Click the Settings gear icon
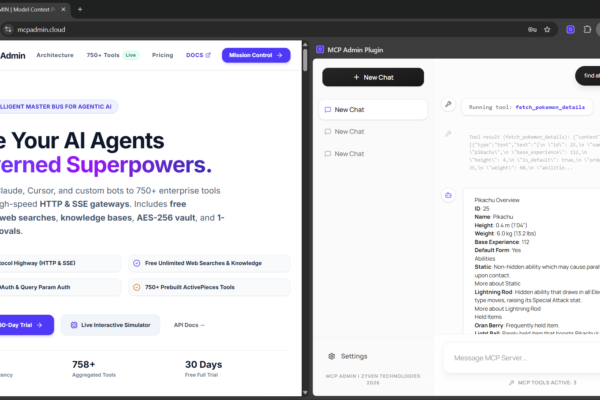This screenshot has width=600, height=400. point(332,356)
